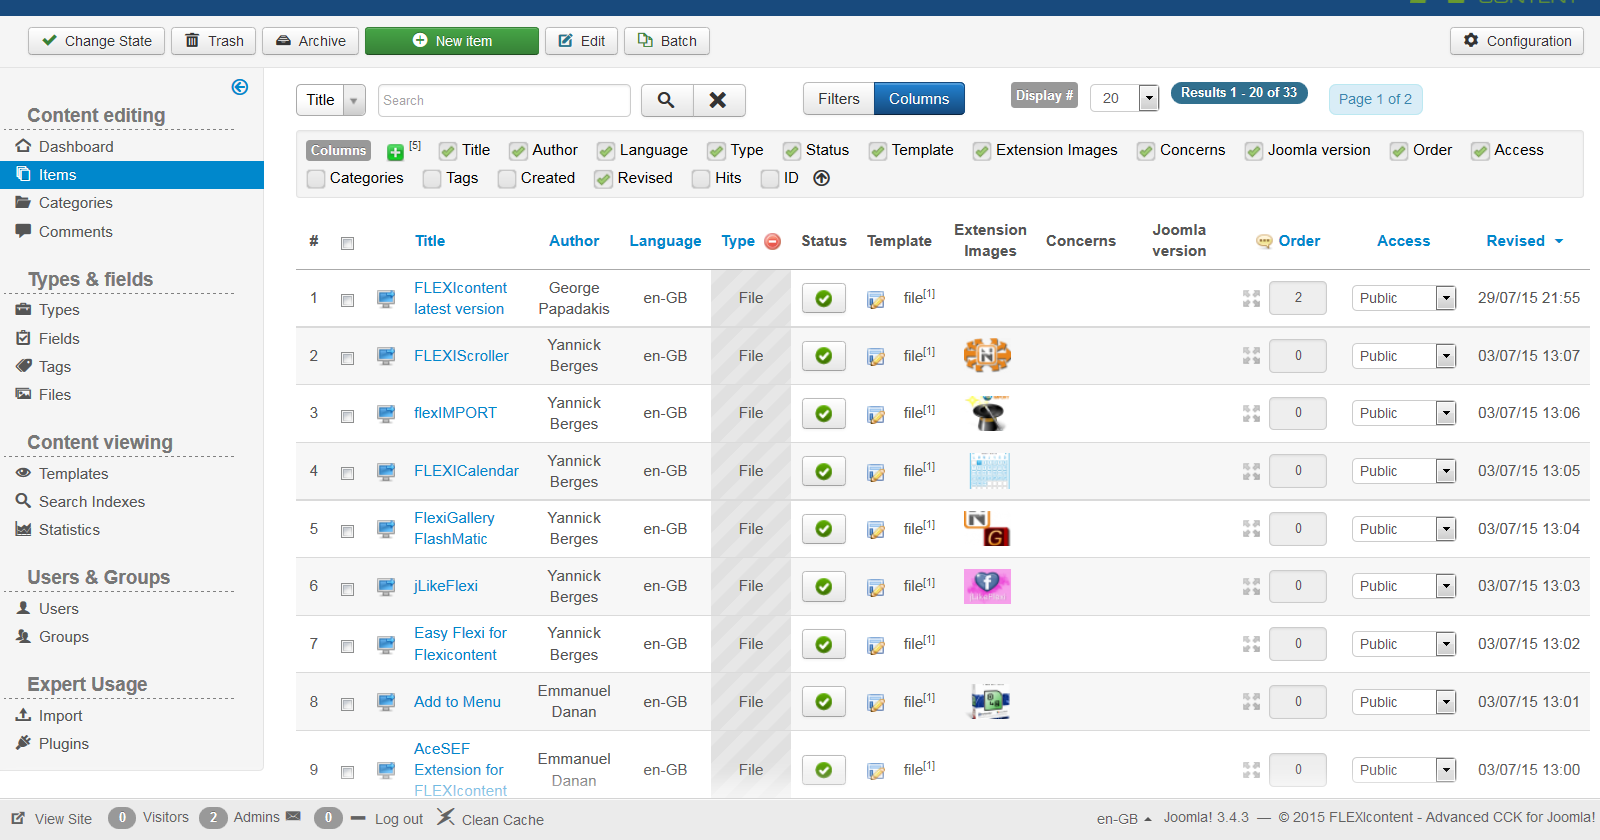Open the flexIMPORT item title link
This screenshot has height=840, width=1600.
point(455,413)
